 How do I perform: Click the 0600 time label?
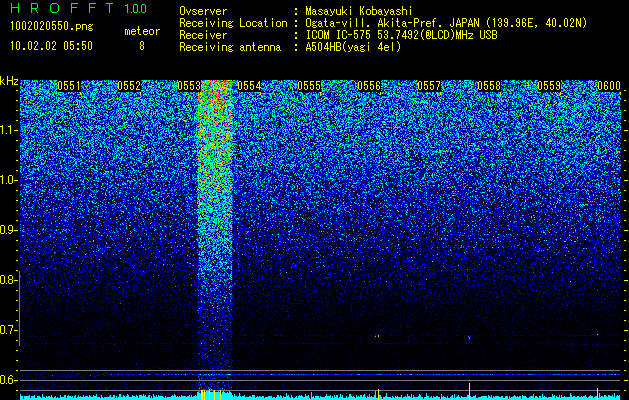tap(609, 86)
